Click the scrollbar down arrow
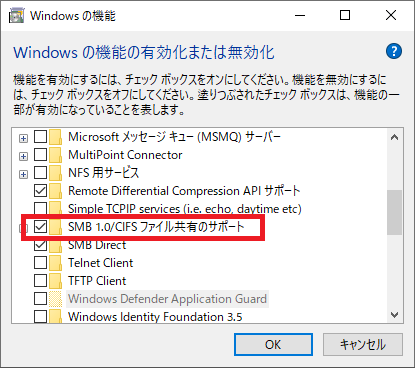The width and height of the screenshot is (415, 368). coord(395,315)
